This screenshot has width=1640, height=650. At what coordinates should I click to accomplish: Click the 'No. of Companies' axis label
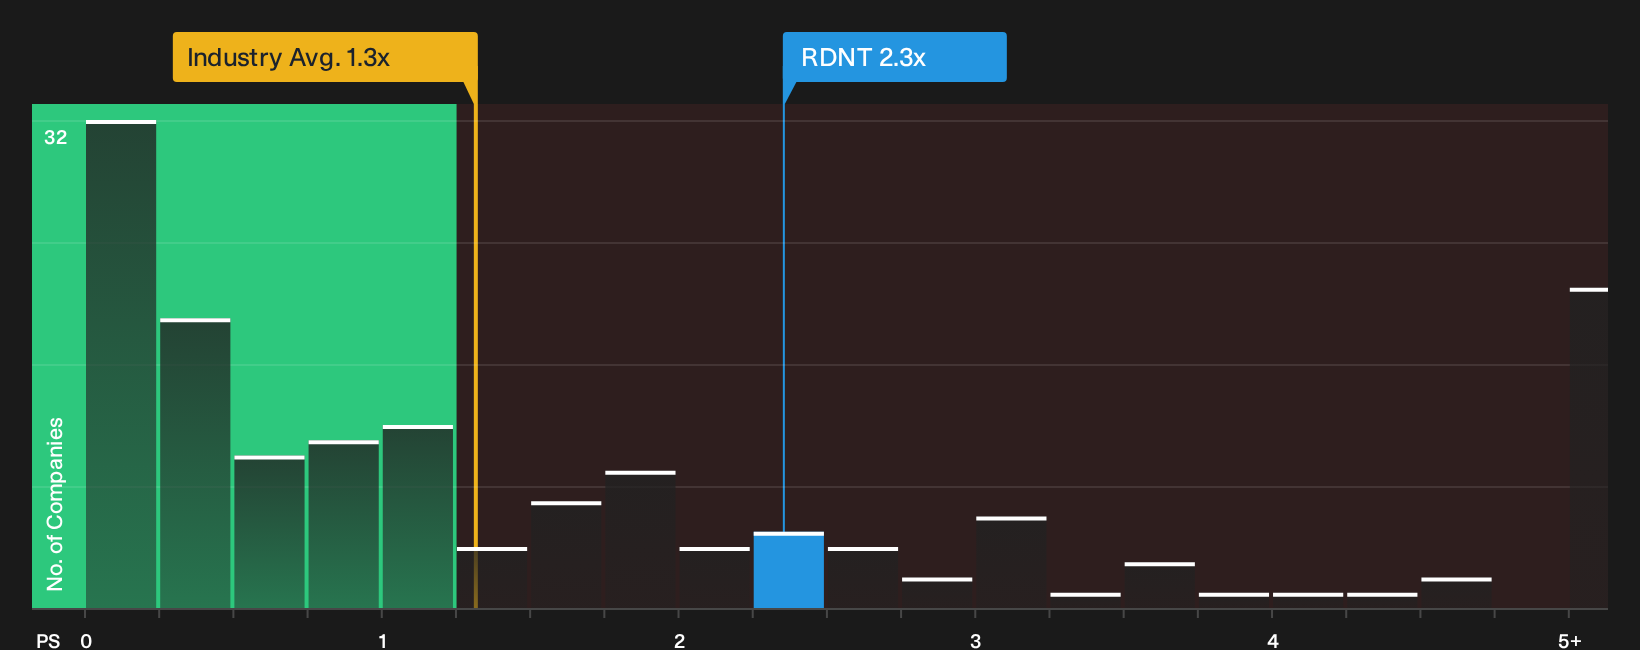(55, 503)
